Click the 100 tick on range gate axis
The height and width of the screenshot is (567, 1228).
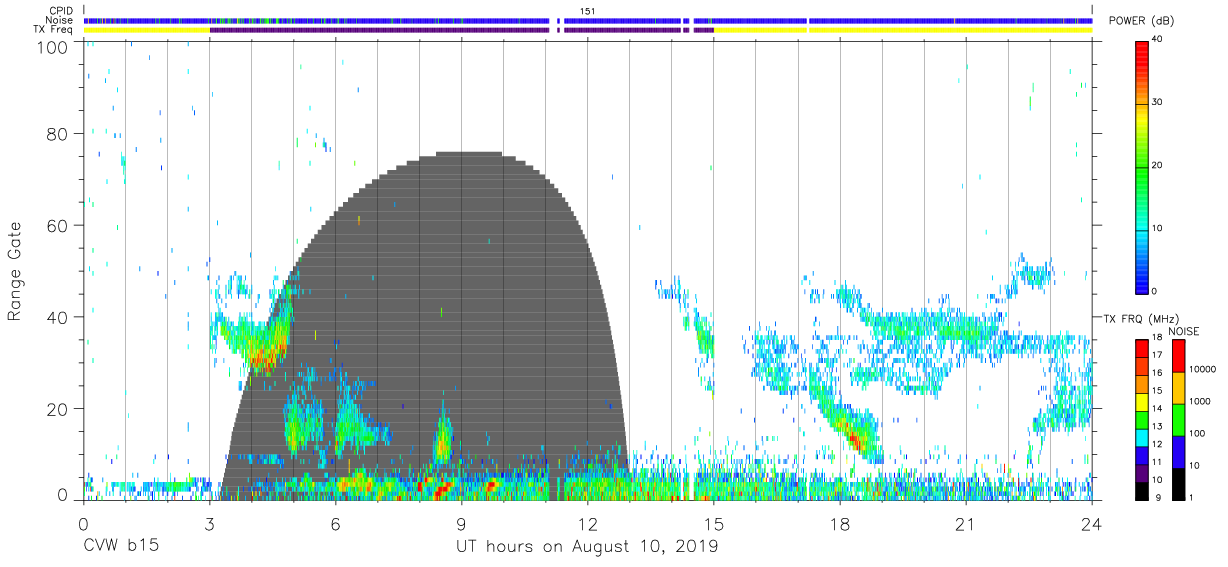coord(53,46)
